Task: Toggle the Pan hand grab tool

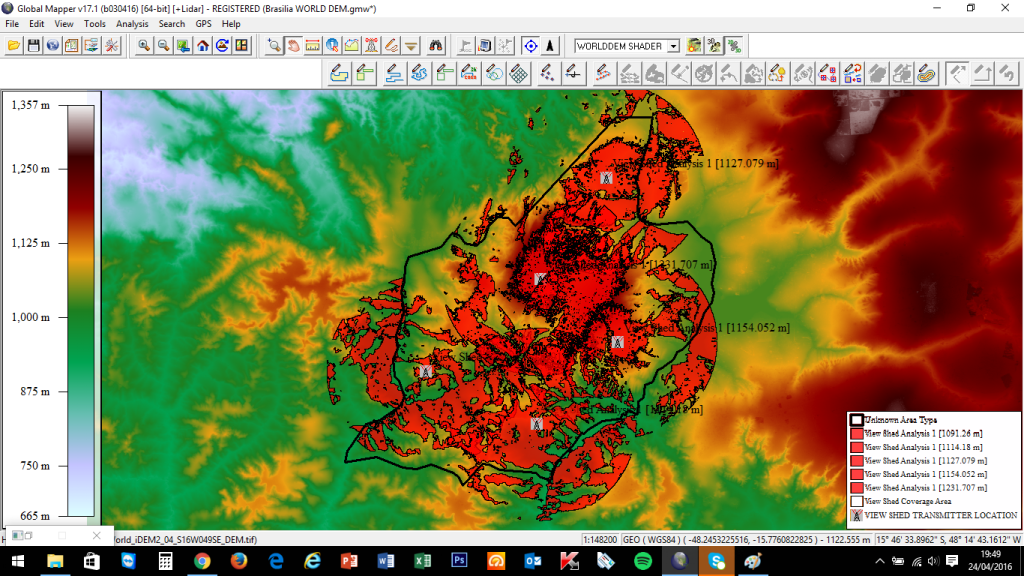Action: (x=294, y=46)
